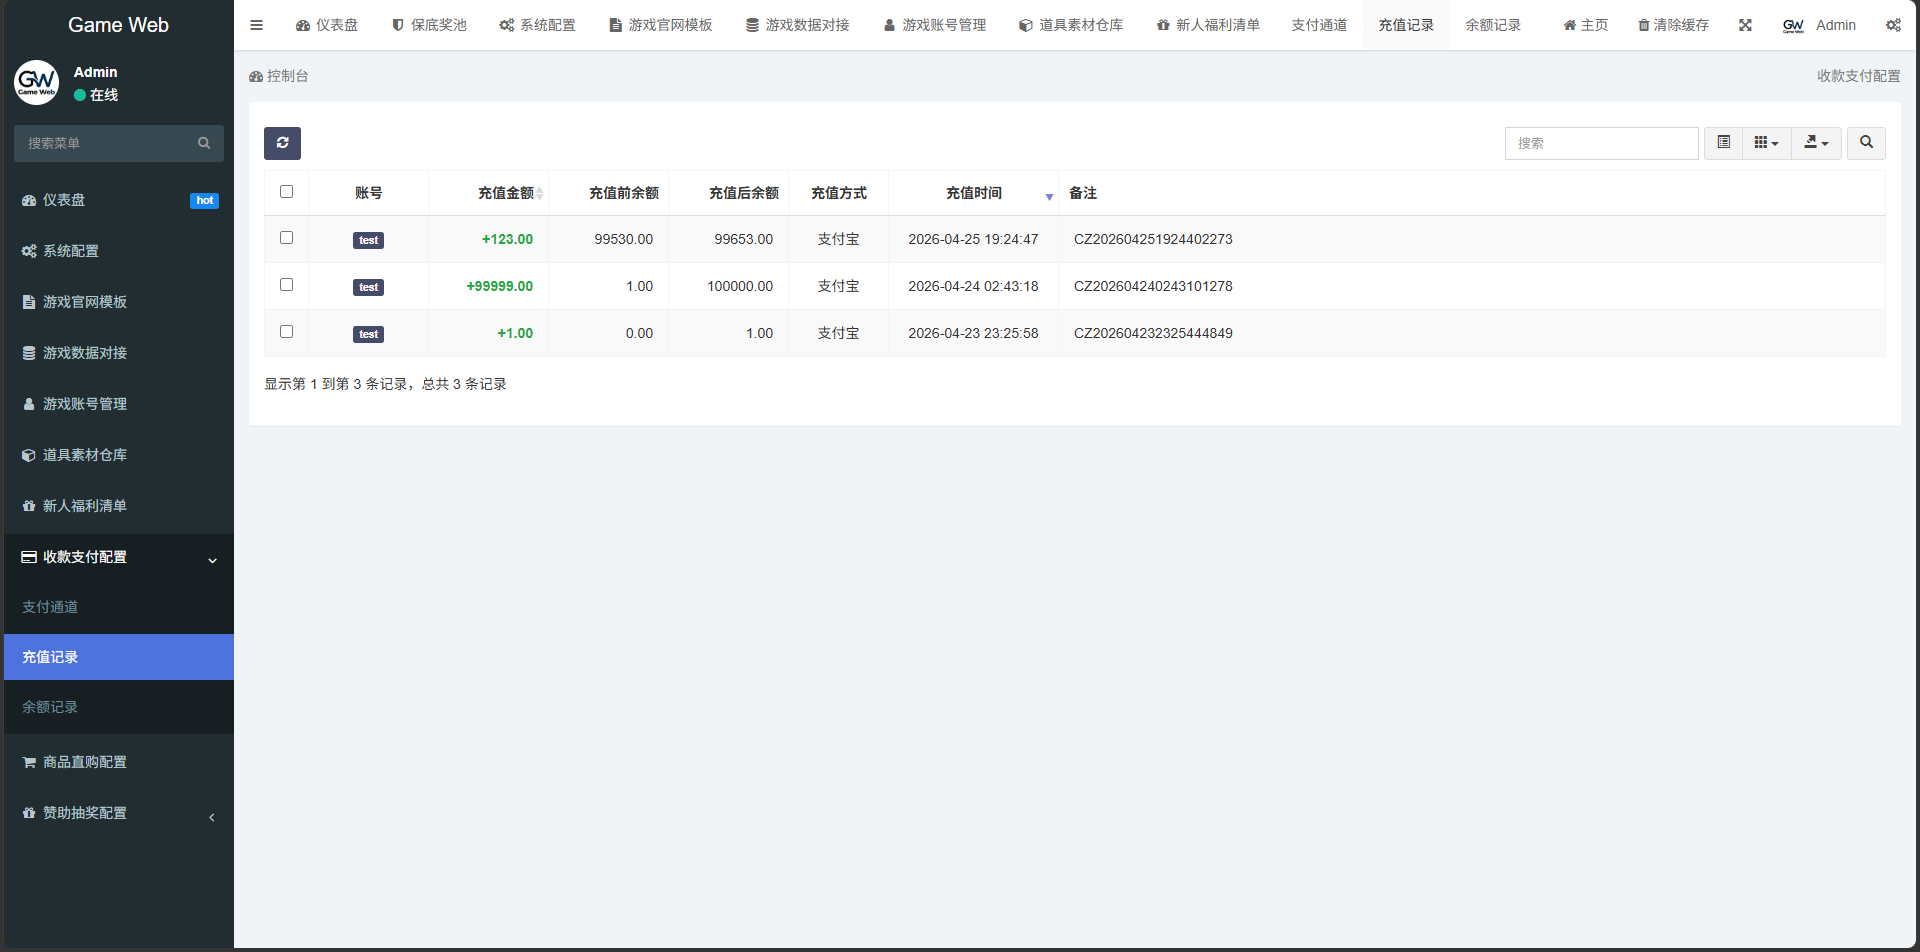Click the table search magnifier button
Screen dimensions: 1920x952
pyautogui.click(x=1866, y=143)
